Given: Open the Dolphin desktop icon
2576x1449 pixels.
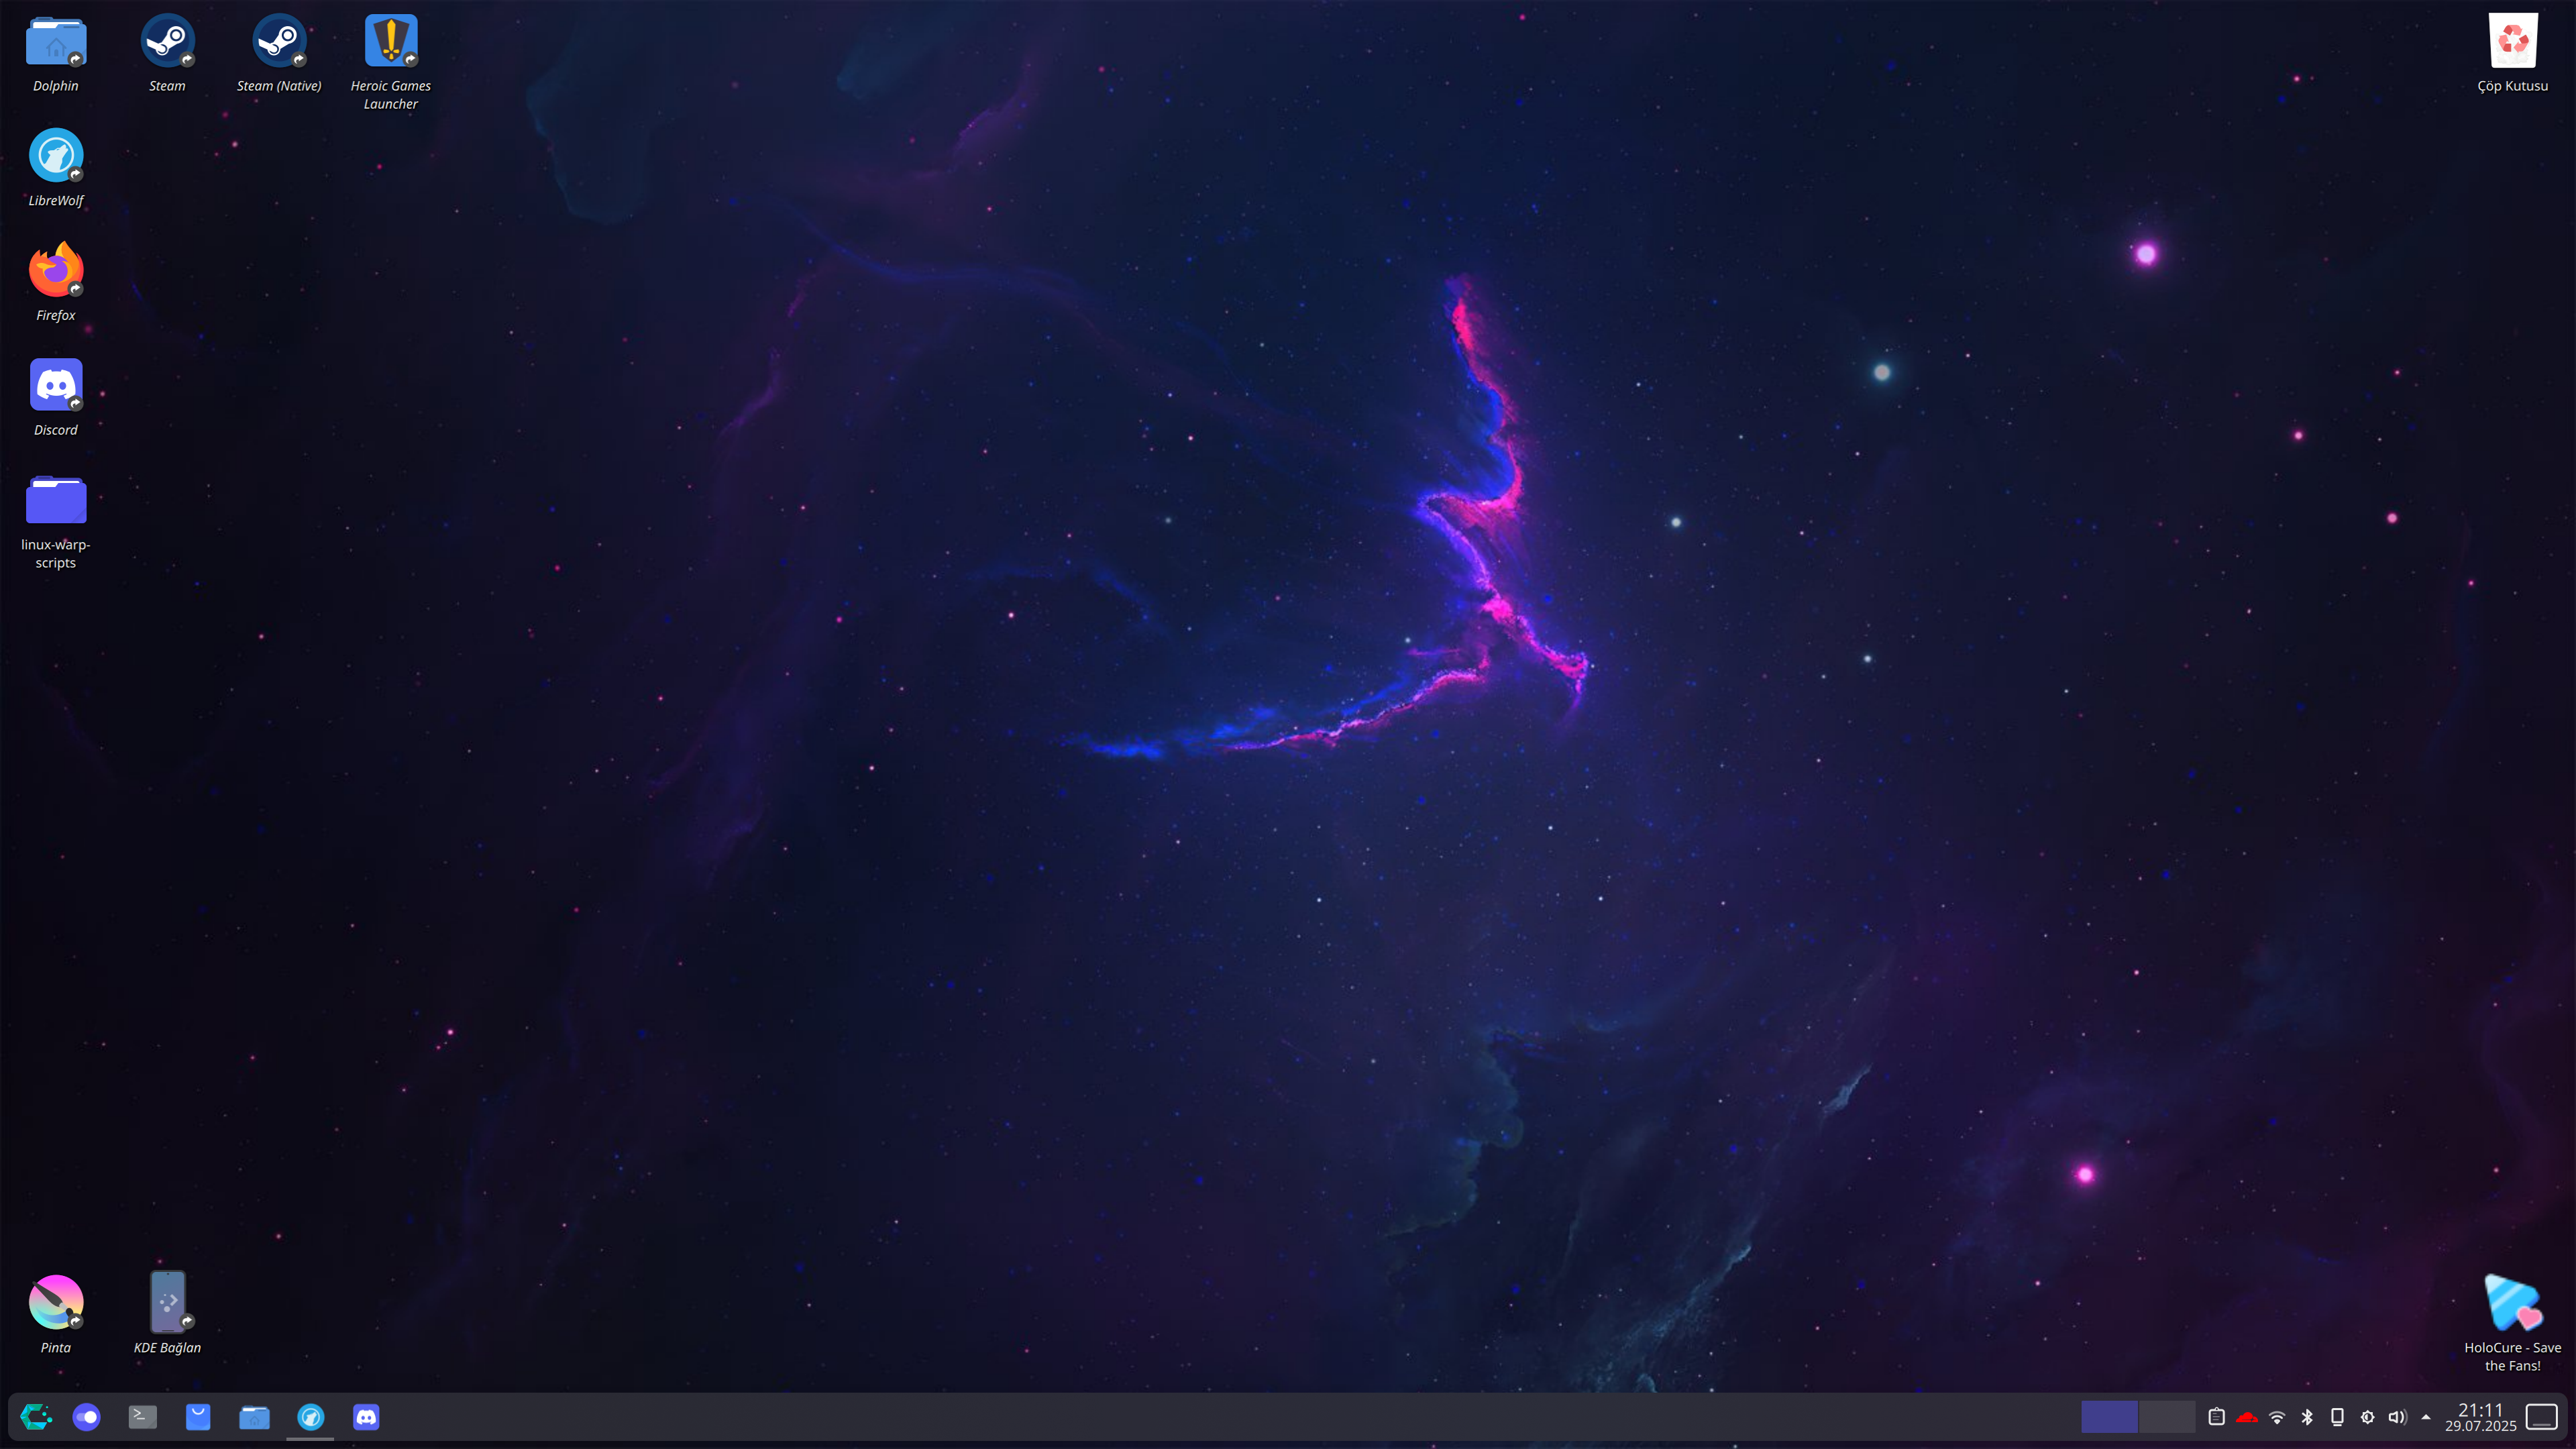Looking at the screenshot, I should (55, 53).
